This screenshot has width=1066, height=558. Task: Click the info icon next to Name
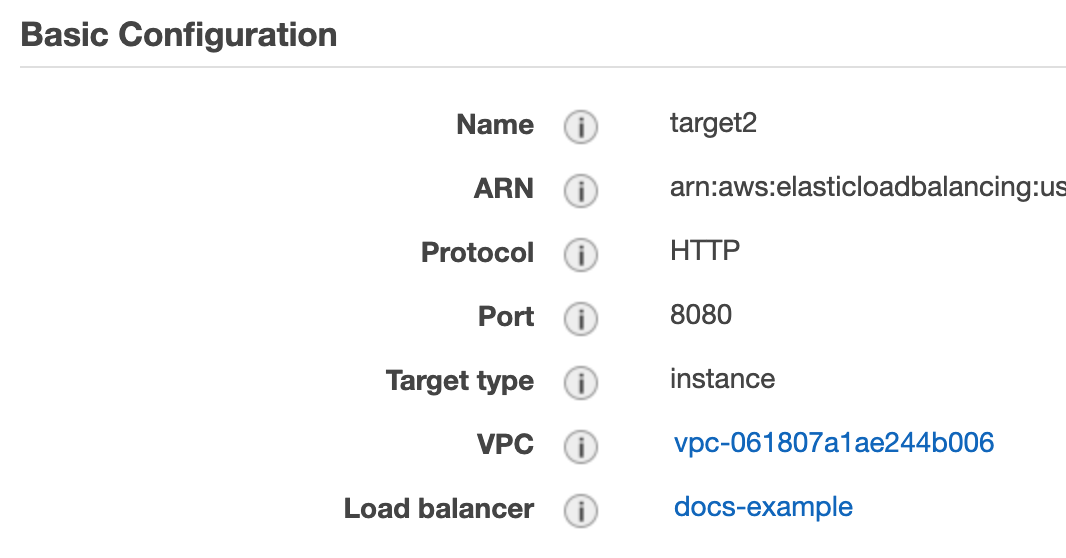point(580,127)
